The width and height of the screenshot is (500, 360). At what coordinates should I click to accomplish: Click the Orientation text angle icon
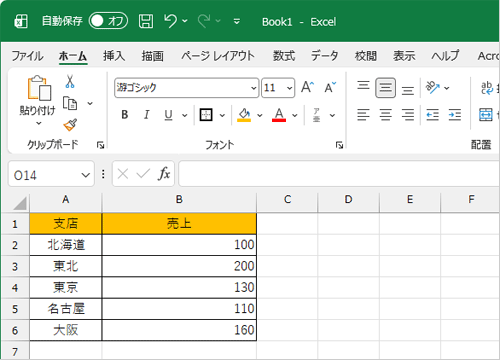pos(433,88)
